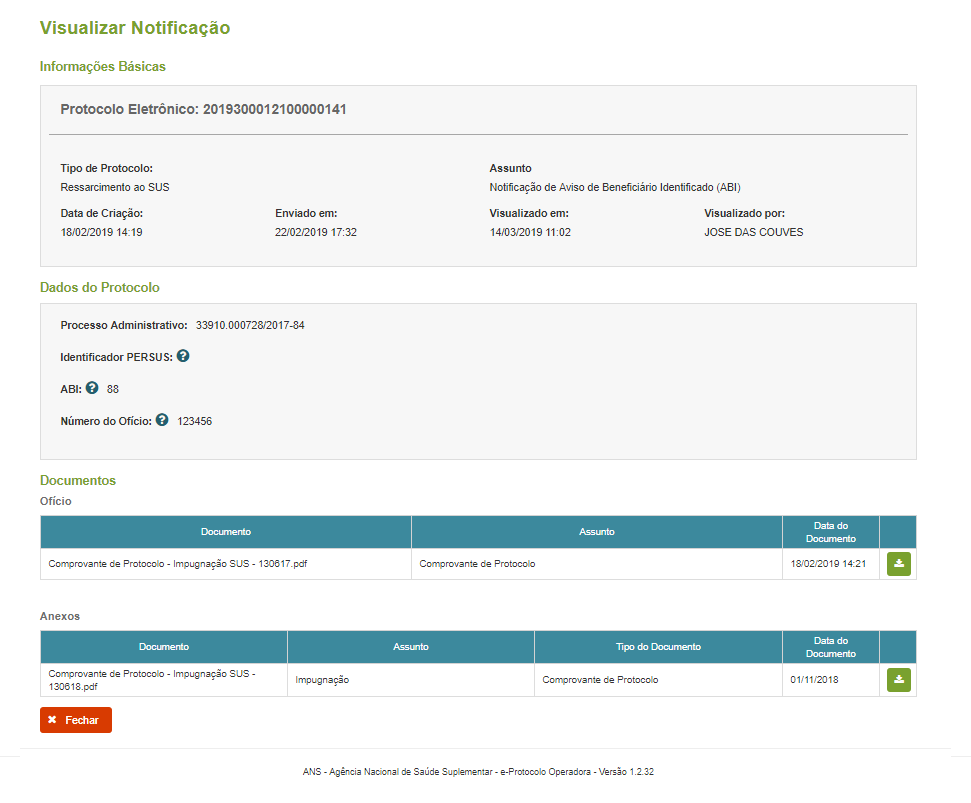Download the attachment in the Anexos table
The height and width of the screenshot is (803, 971).
click(x=899, y=680)
